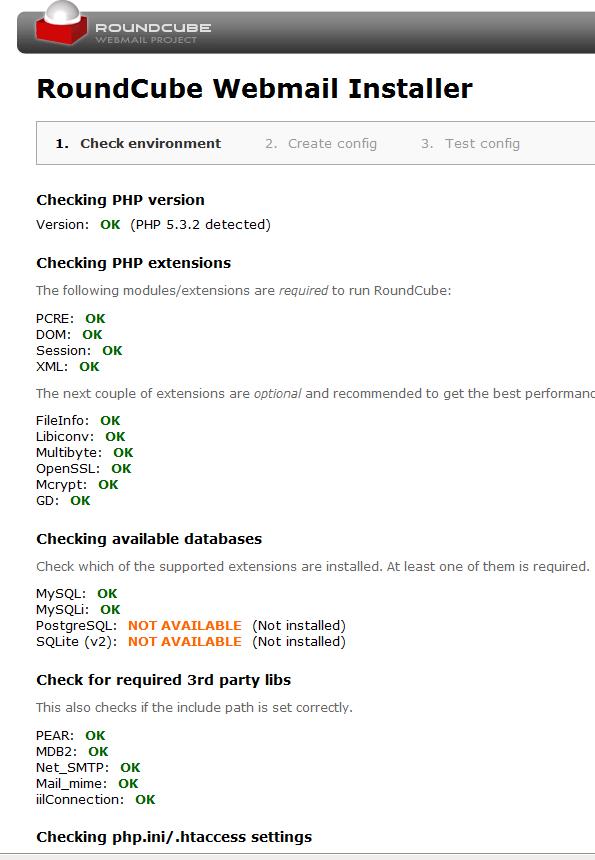Screen dimensions: 595x860
Task: Click the Not installed note beside PostgreSQL
Action: (296, 625)
